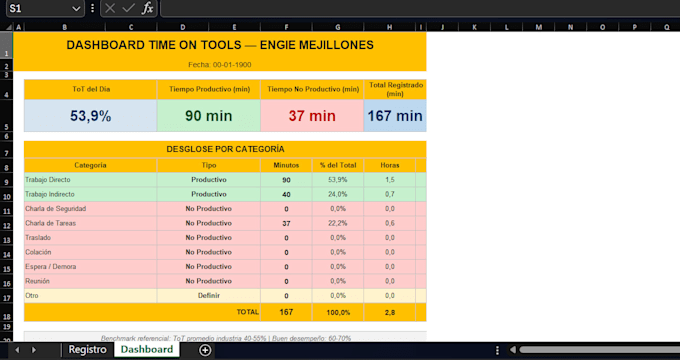680x360 pixels.
Task: Select the Traslado category cell
Action: point(91,238)
